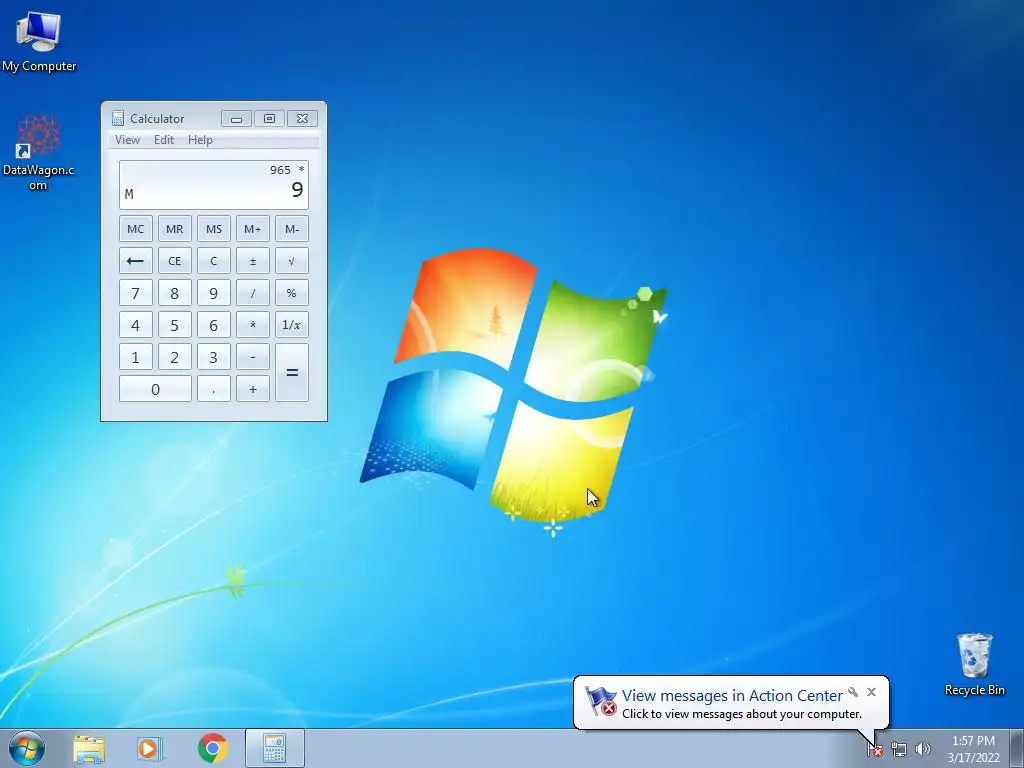Open notification settings wrench in balloon
This screenshot has width=1024, height=768.
tap(853, 692)
